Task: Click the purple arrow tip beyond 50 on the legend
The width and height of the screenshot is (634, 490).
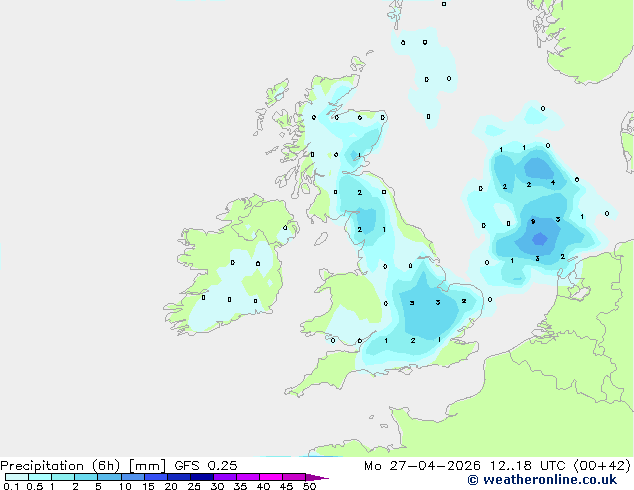Action: coord(317,477)
